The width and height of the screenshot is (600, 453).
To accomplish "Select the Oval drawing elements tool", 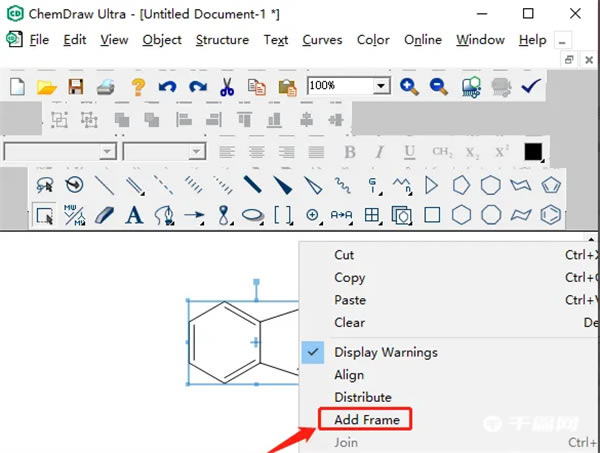I will point(253,215).
